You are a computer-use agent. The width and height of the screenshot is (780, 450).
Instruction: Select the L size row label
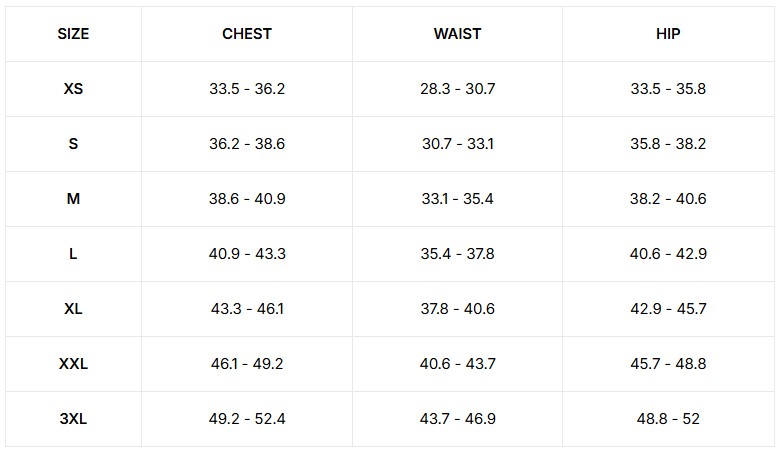pyautogui.click(x=73, y=254)
